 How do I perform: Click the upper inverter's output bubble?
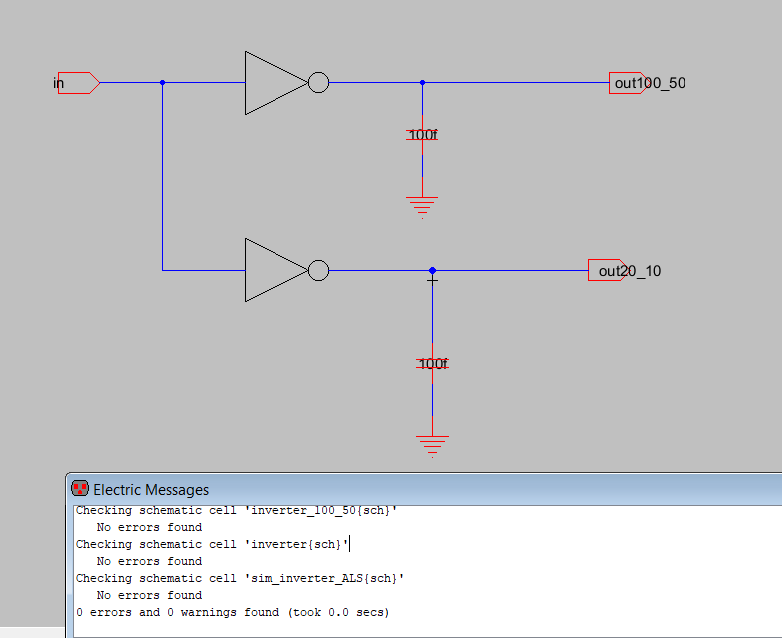pyautogui.click(x=318, y=83)
